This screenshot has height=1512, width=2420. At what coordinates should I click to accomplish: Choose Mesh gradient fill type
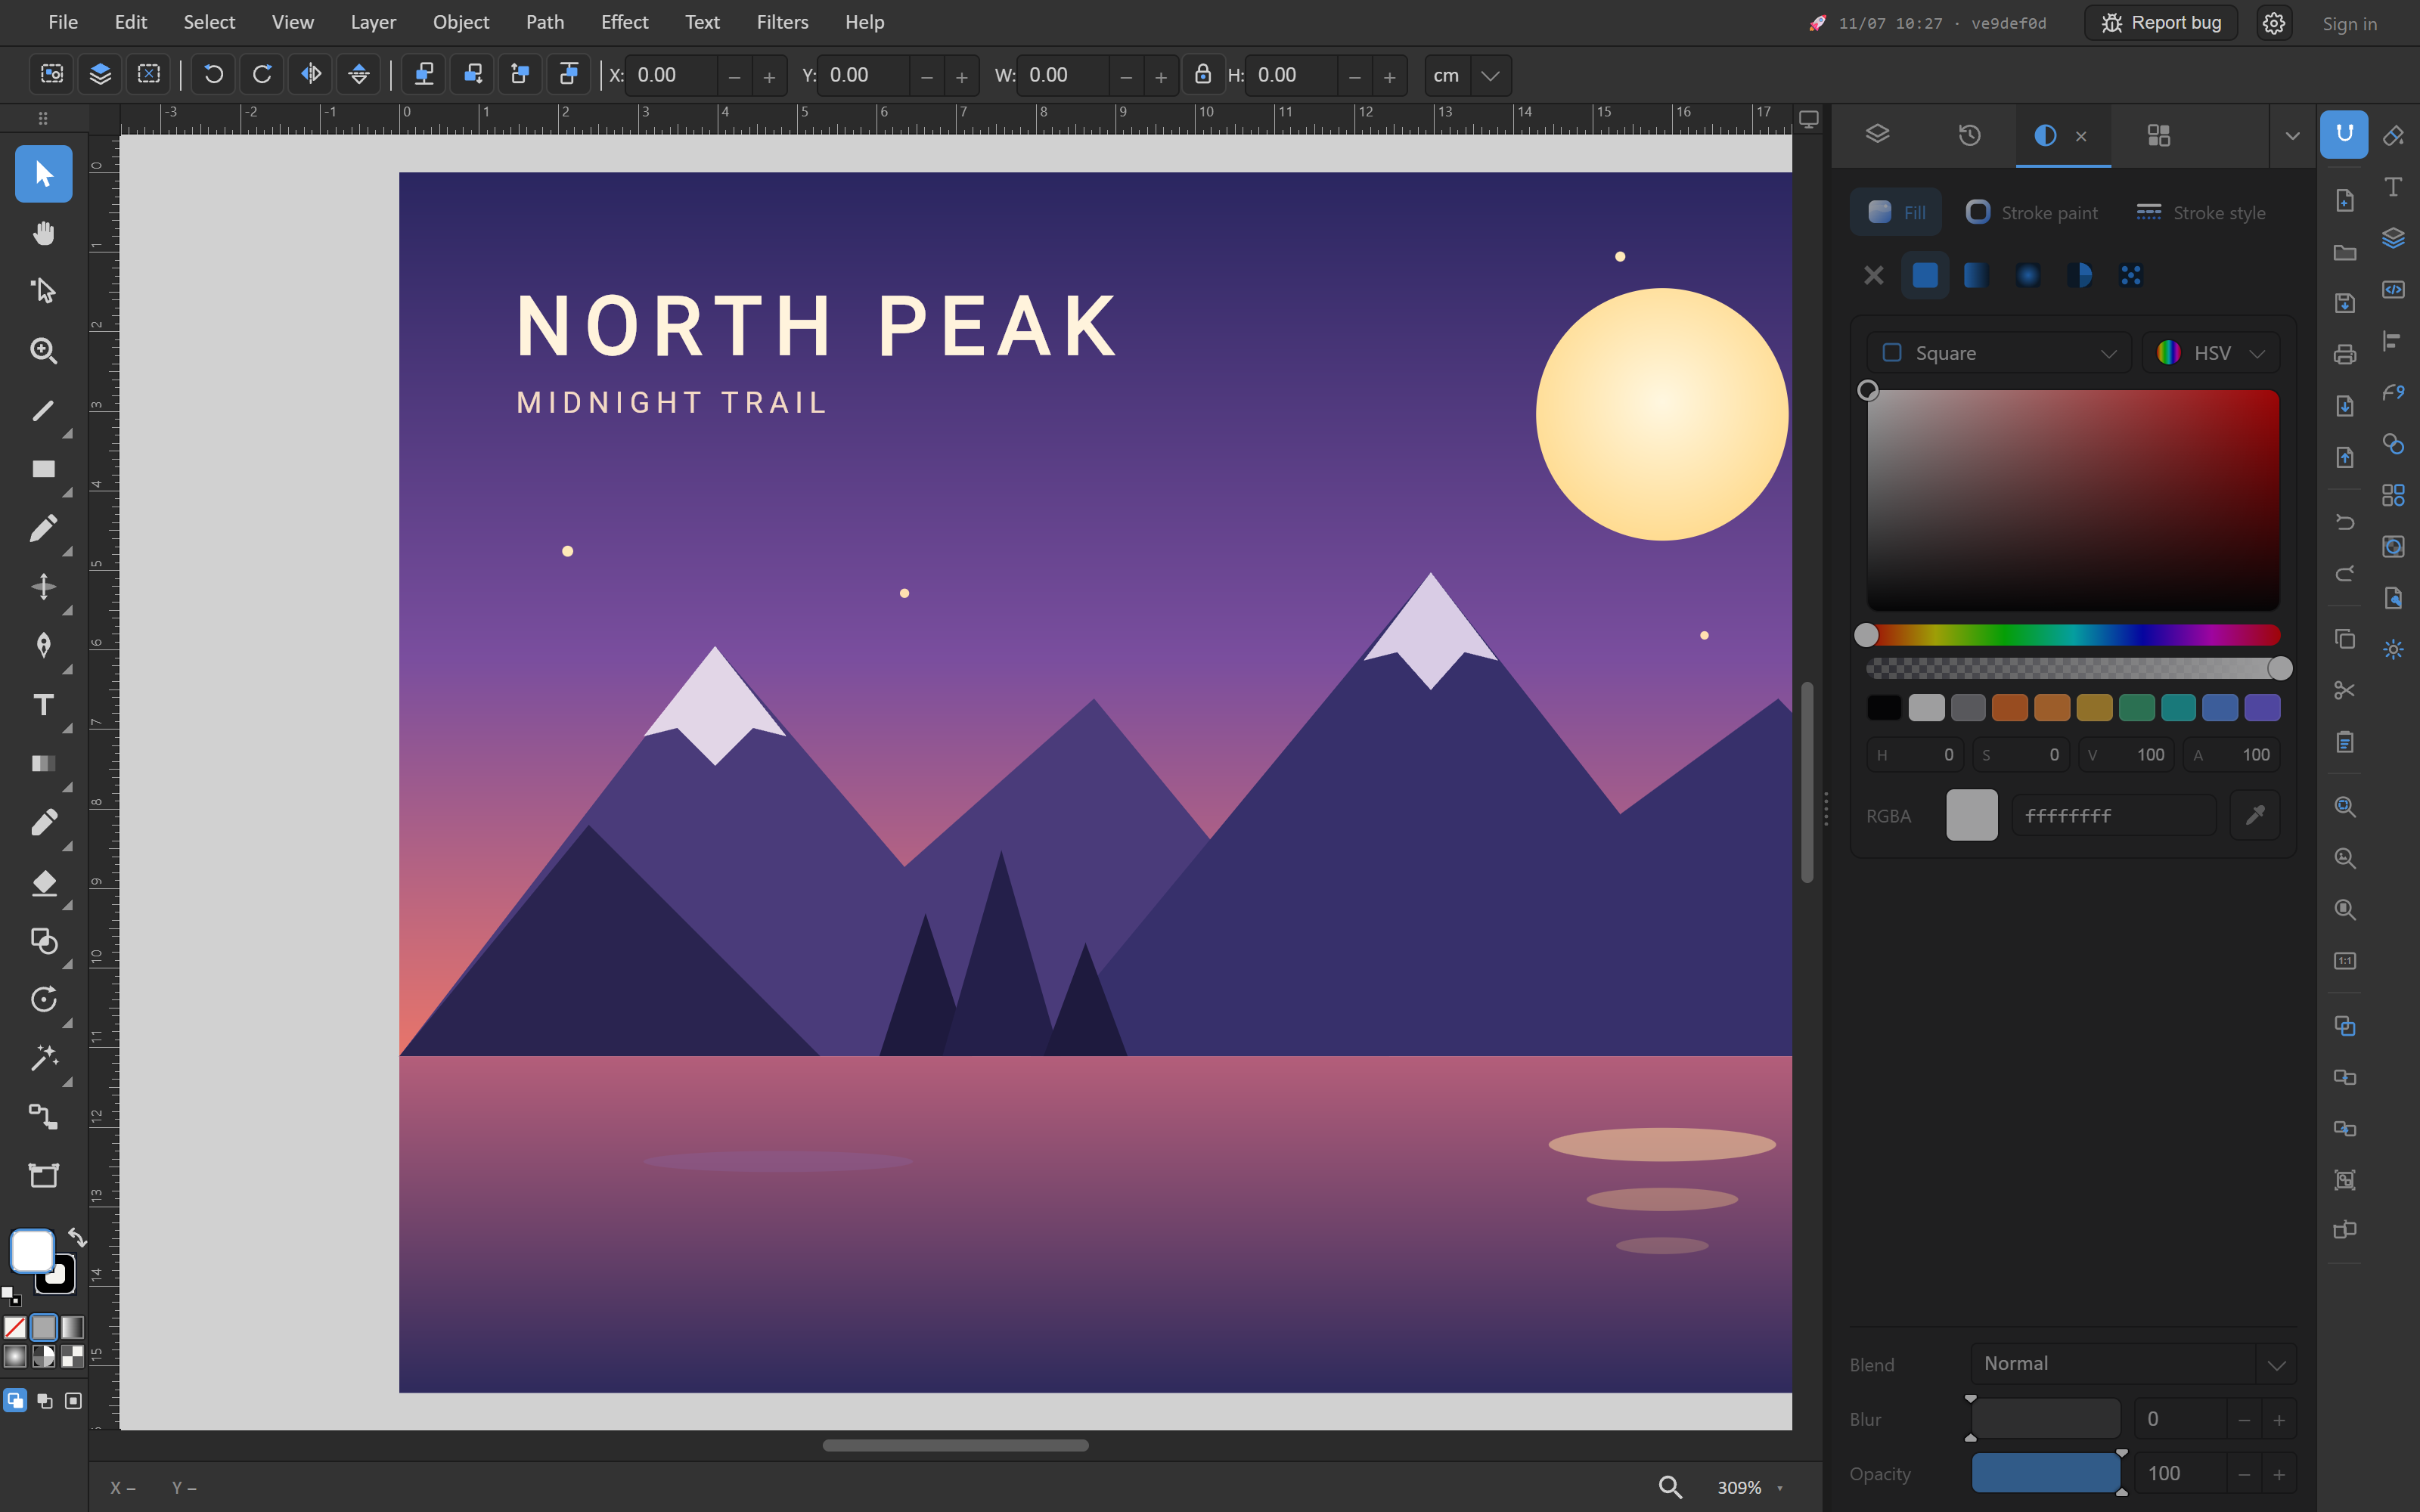click(2080, 275)
